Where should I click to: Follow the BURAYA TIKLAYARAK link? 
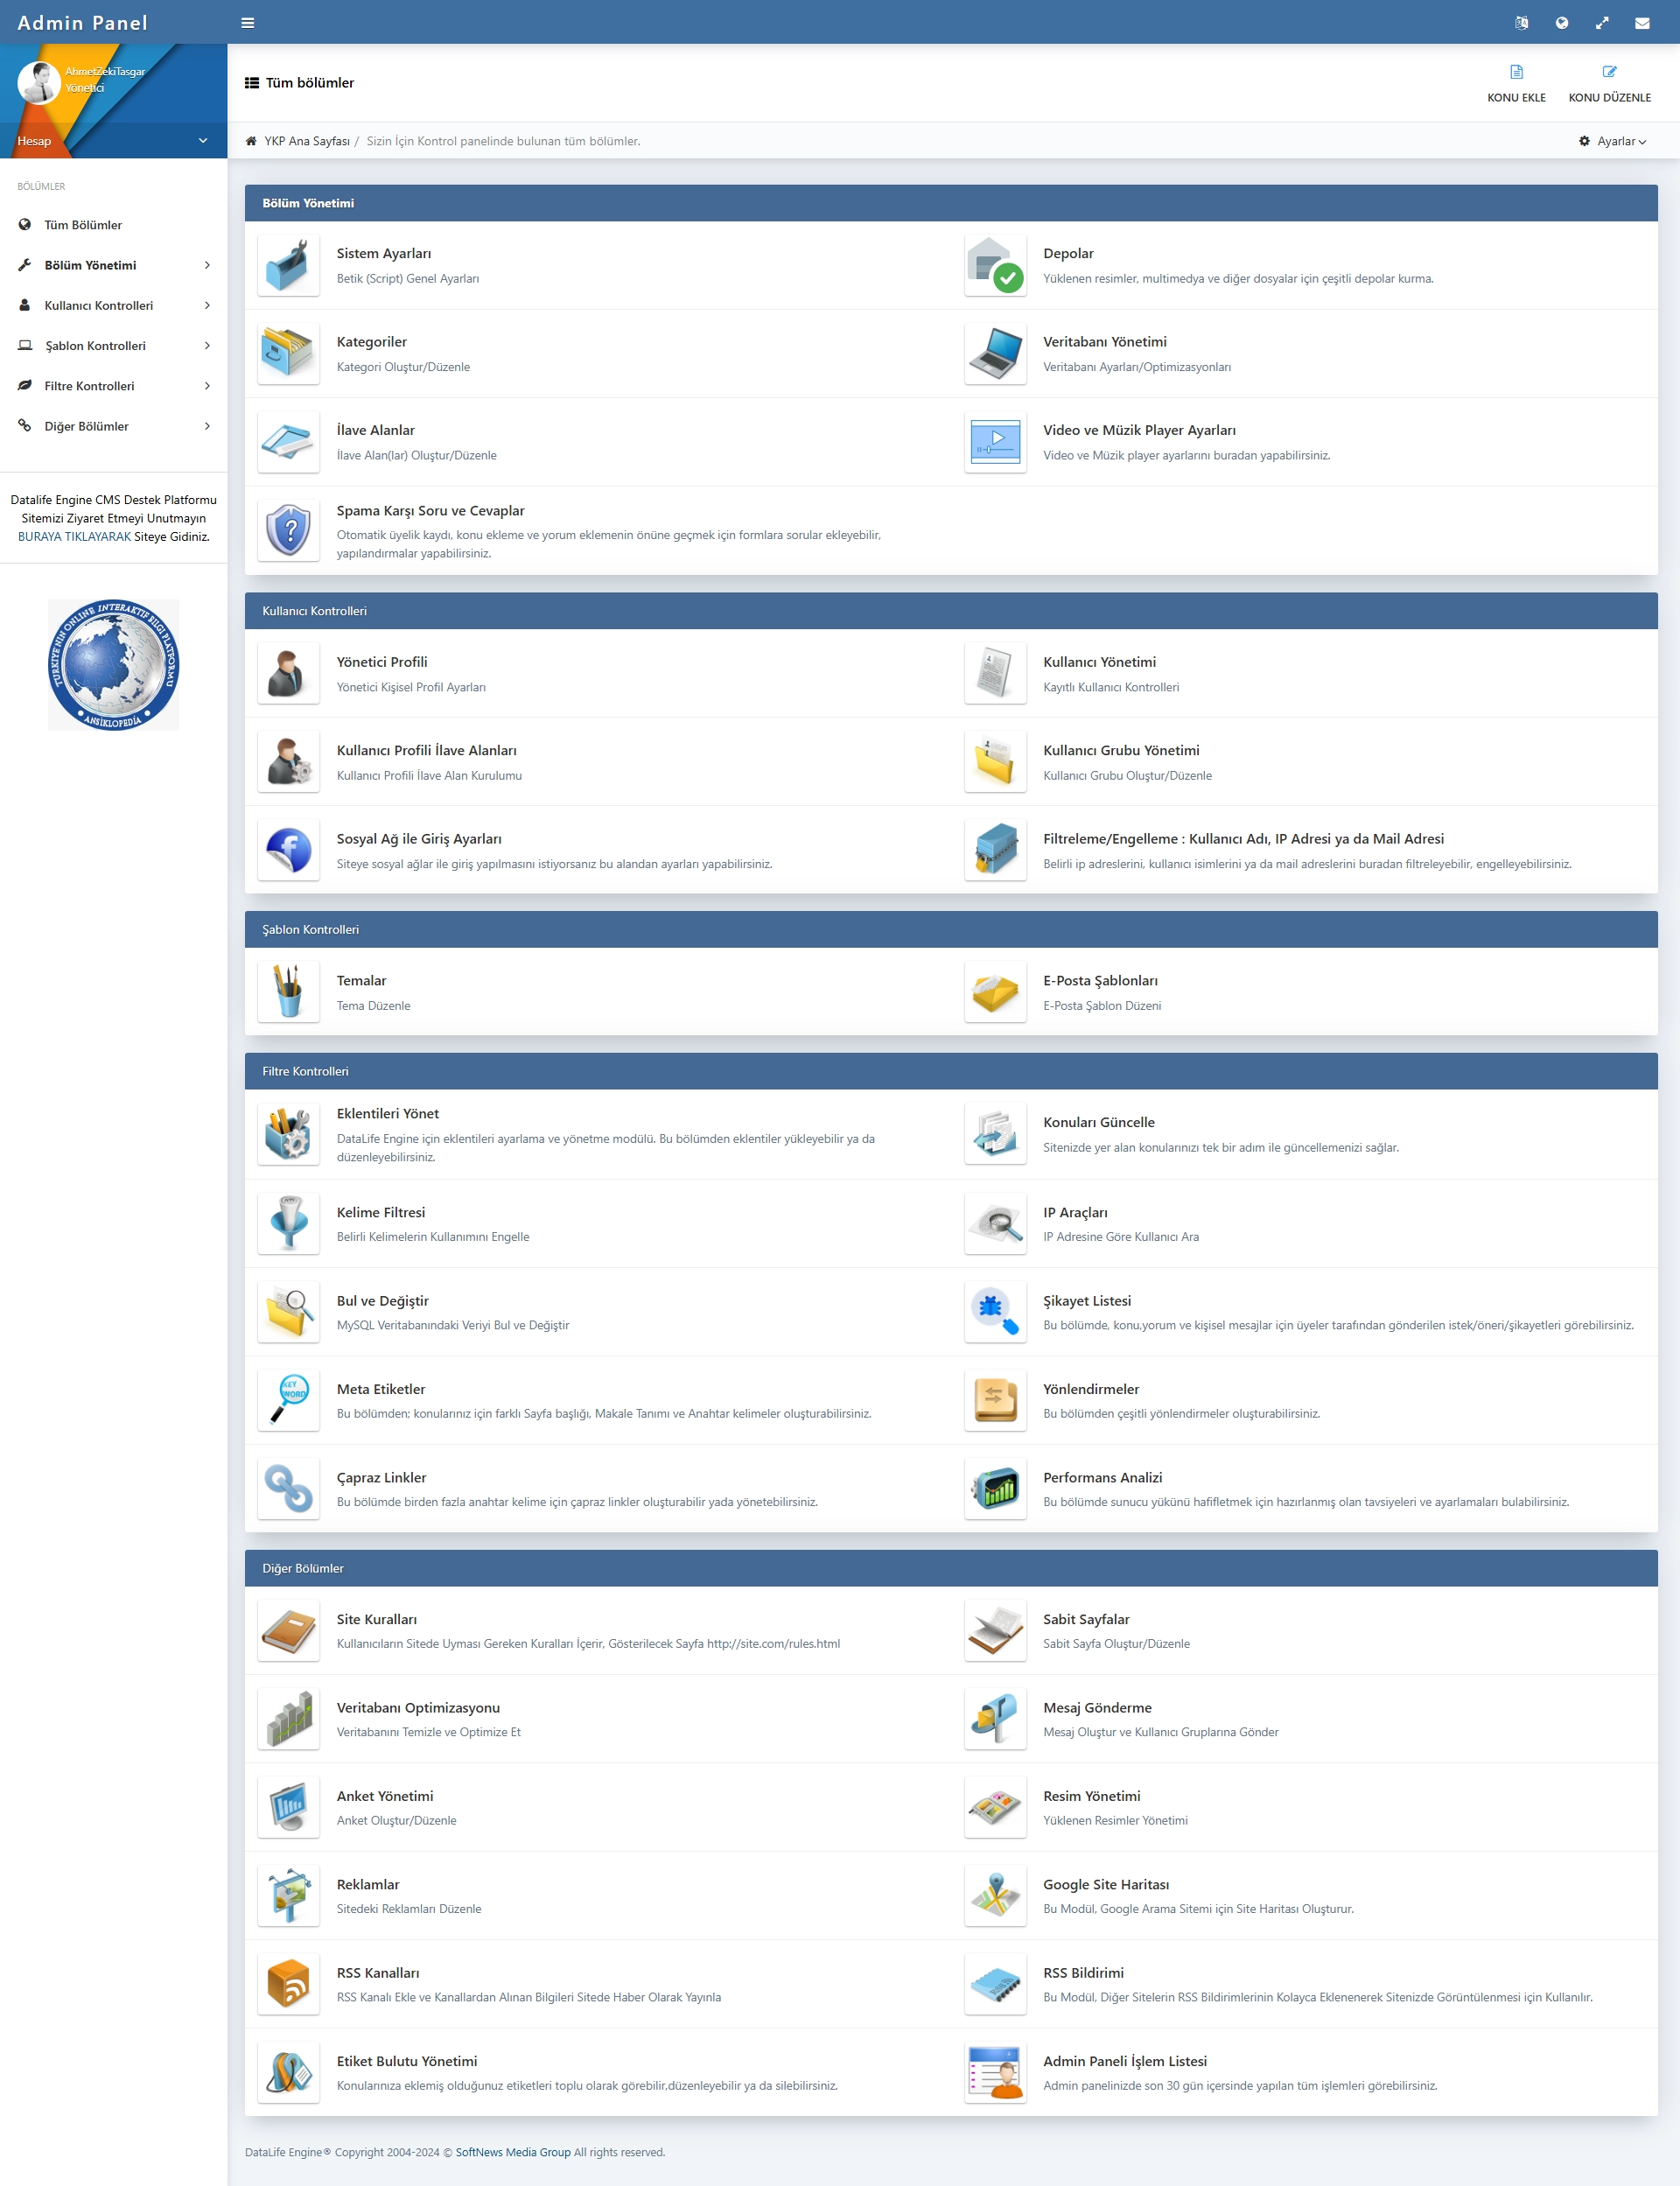pos(74,537)
